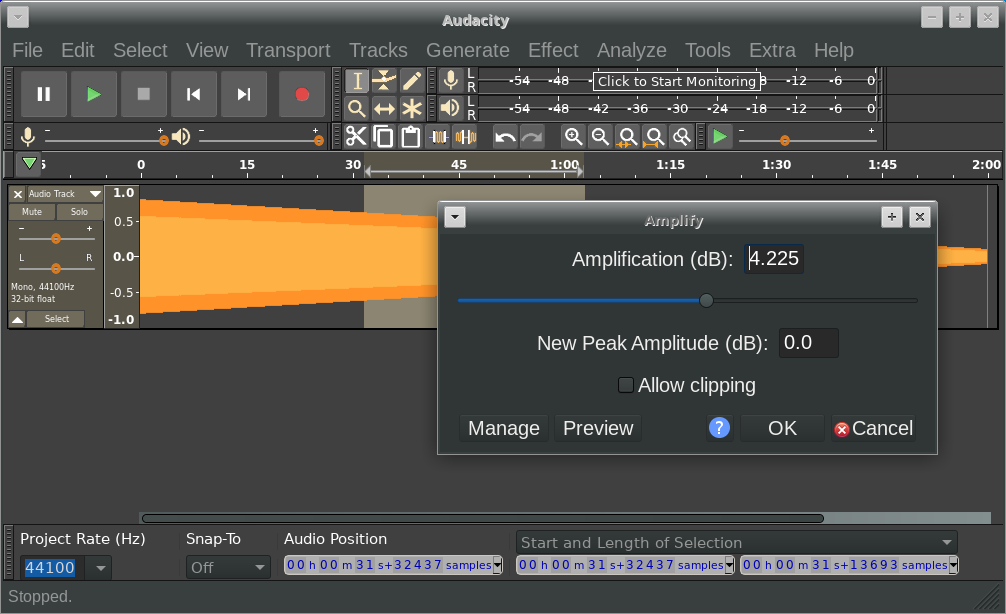Click the Record button

coord(303,93)
